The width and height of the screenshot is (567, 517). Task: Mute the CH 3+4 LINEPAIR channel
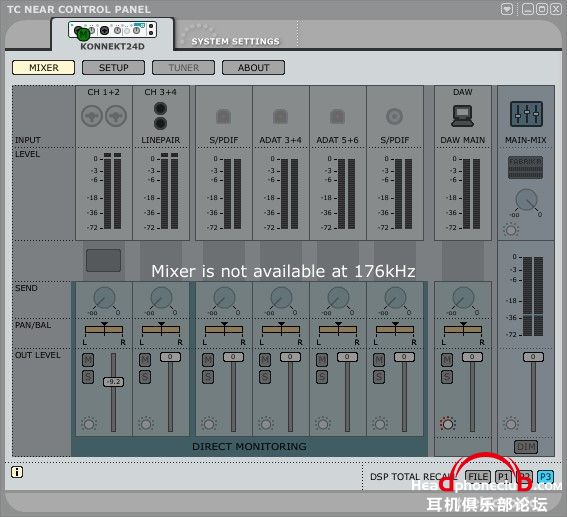point(145,360)
